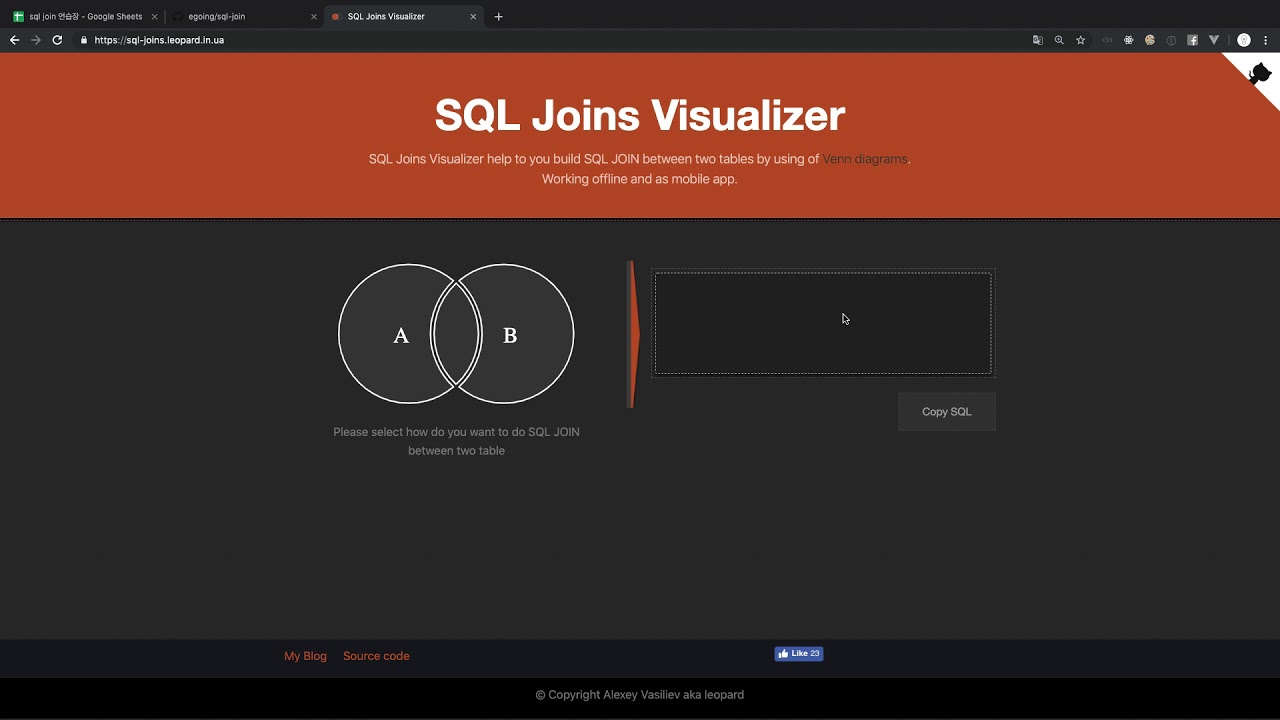Select circle A of the Venn diagram
The image size is (1280, 720).
385,334
